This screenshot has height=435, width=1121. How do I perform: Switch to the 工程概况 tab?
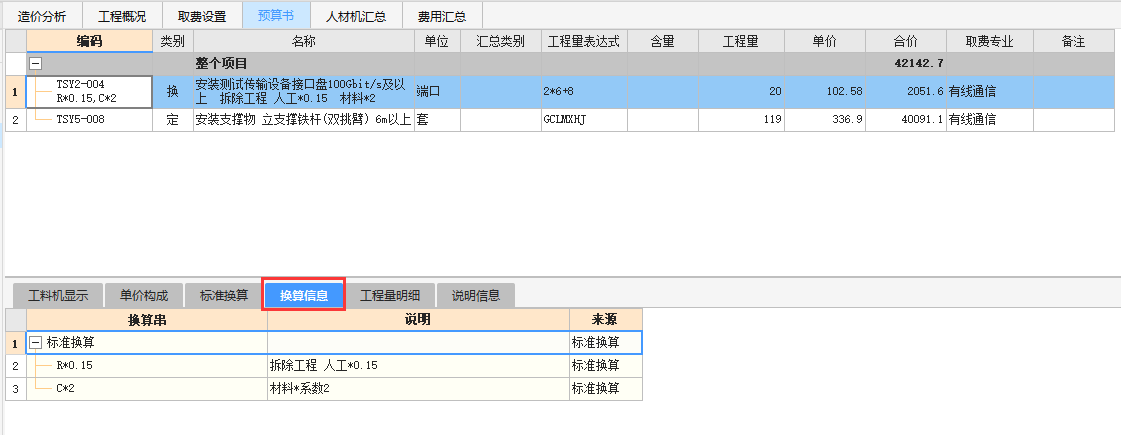click(x=121, y=16)
